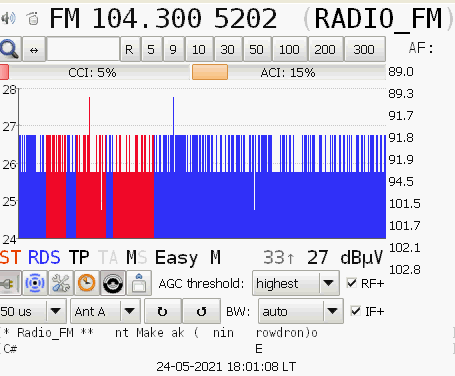Select the 50 step button

pos(257,49)
